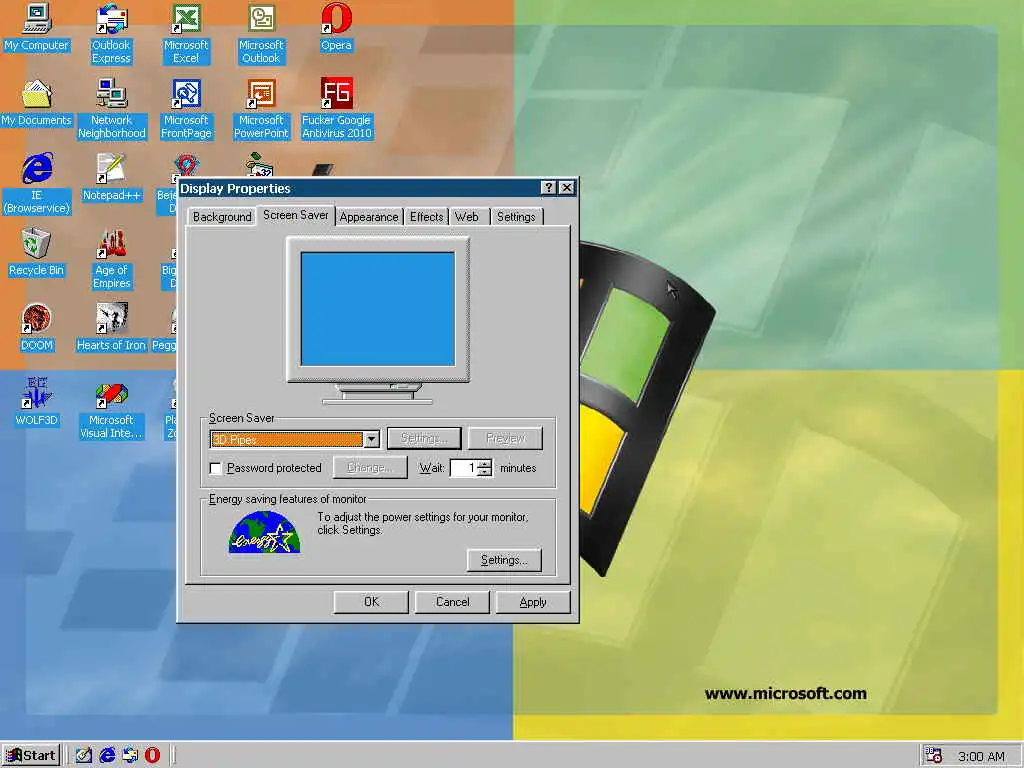
Task: Select the Antivirus 2010 desktop icon
Action: point(336,109)
